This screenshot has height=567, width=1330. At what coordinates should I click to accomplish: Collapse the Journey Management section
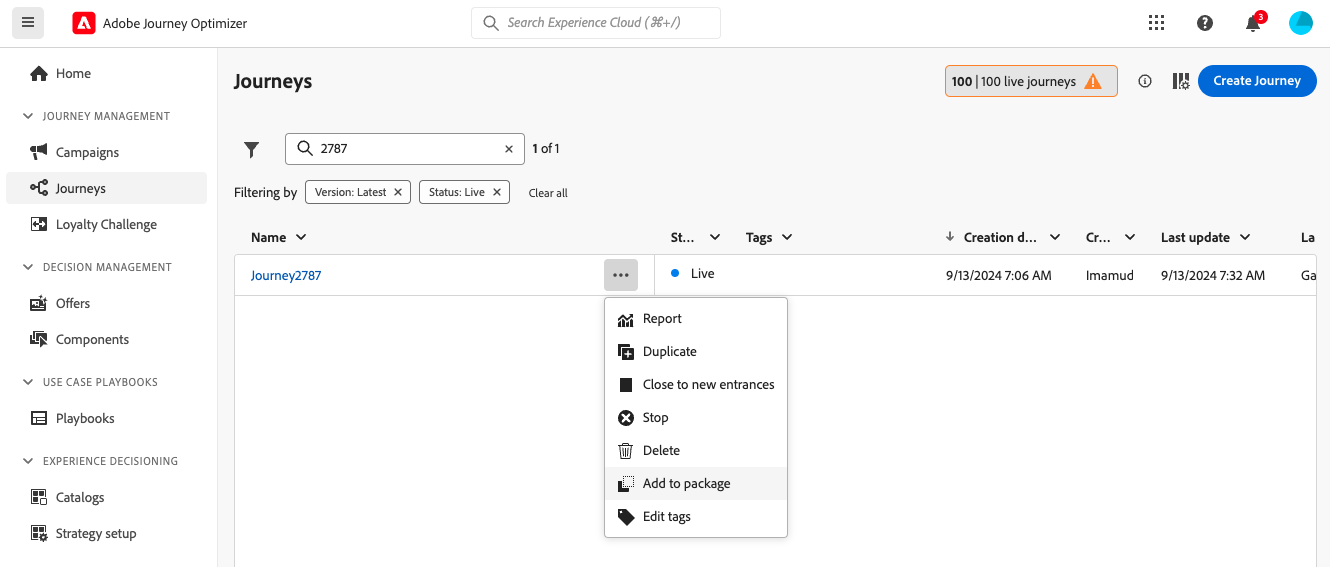click(x=28, y=116)
